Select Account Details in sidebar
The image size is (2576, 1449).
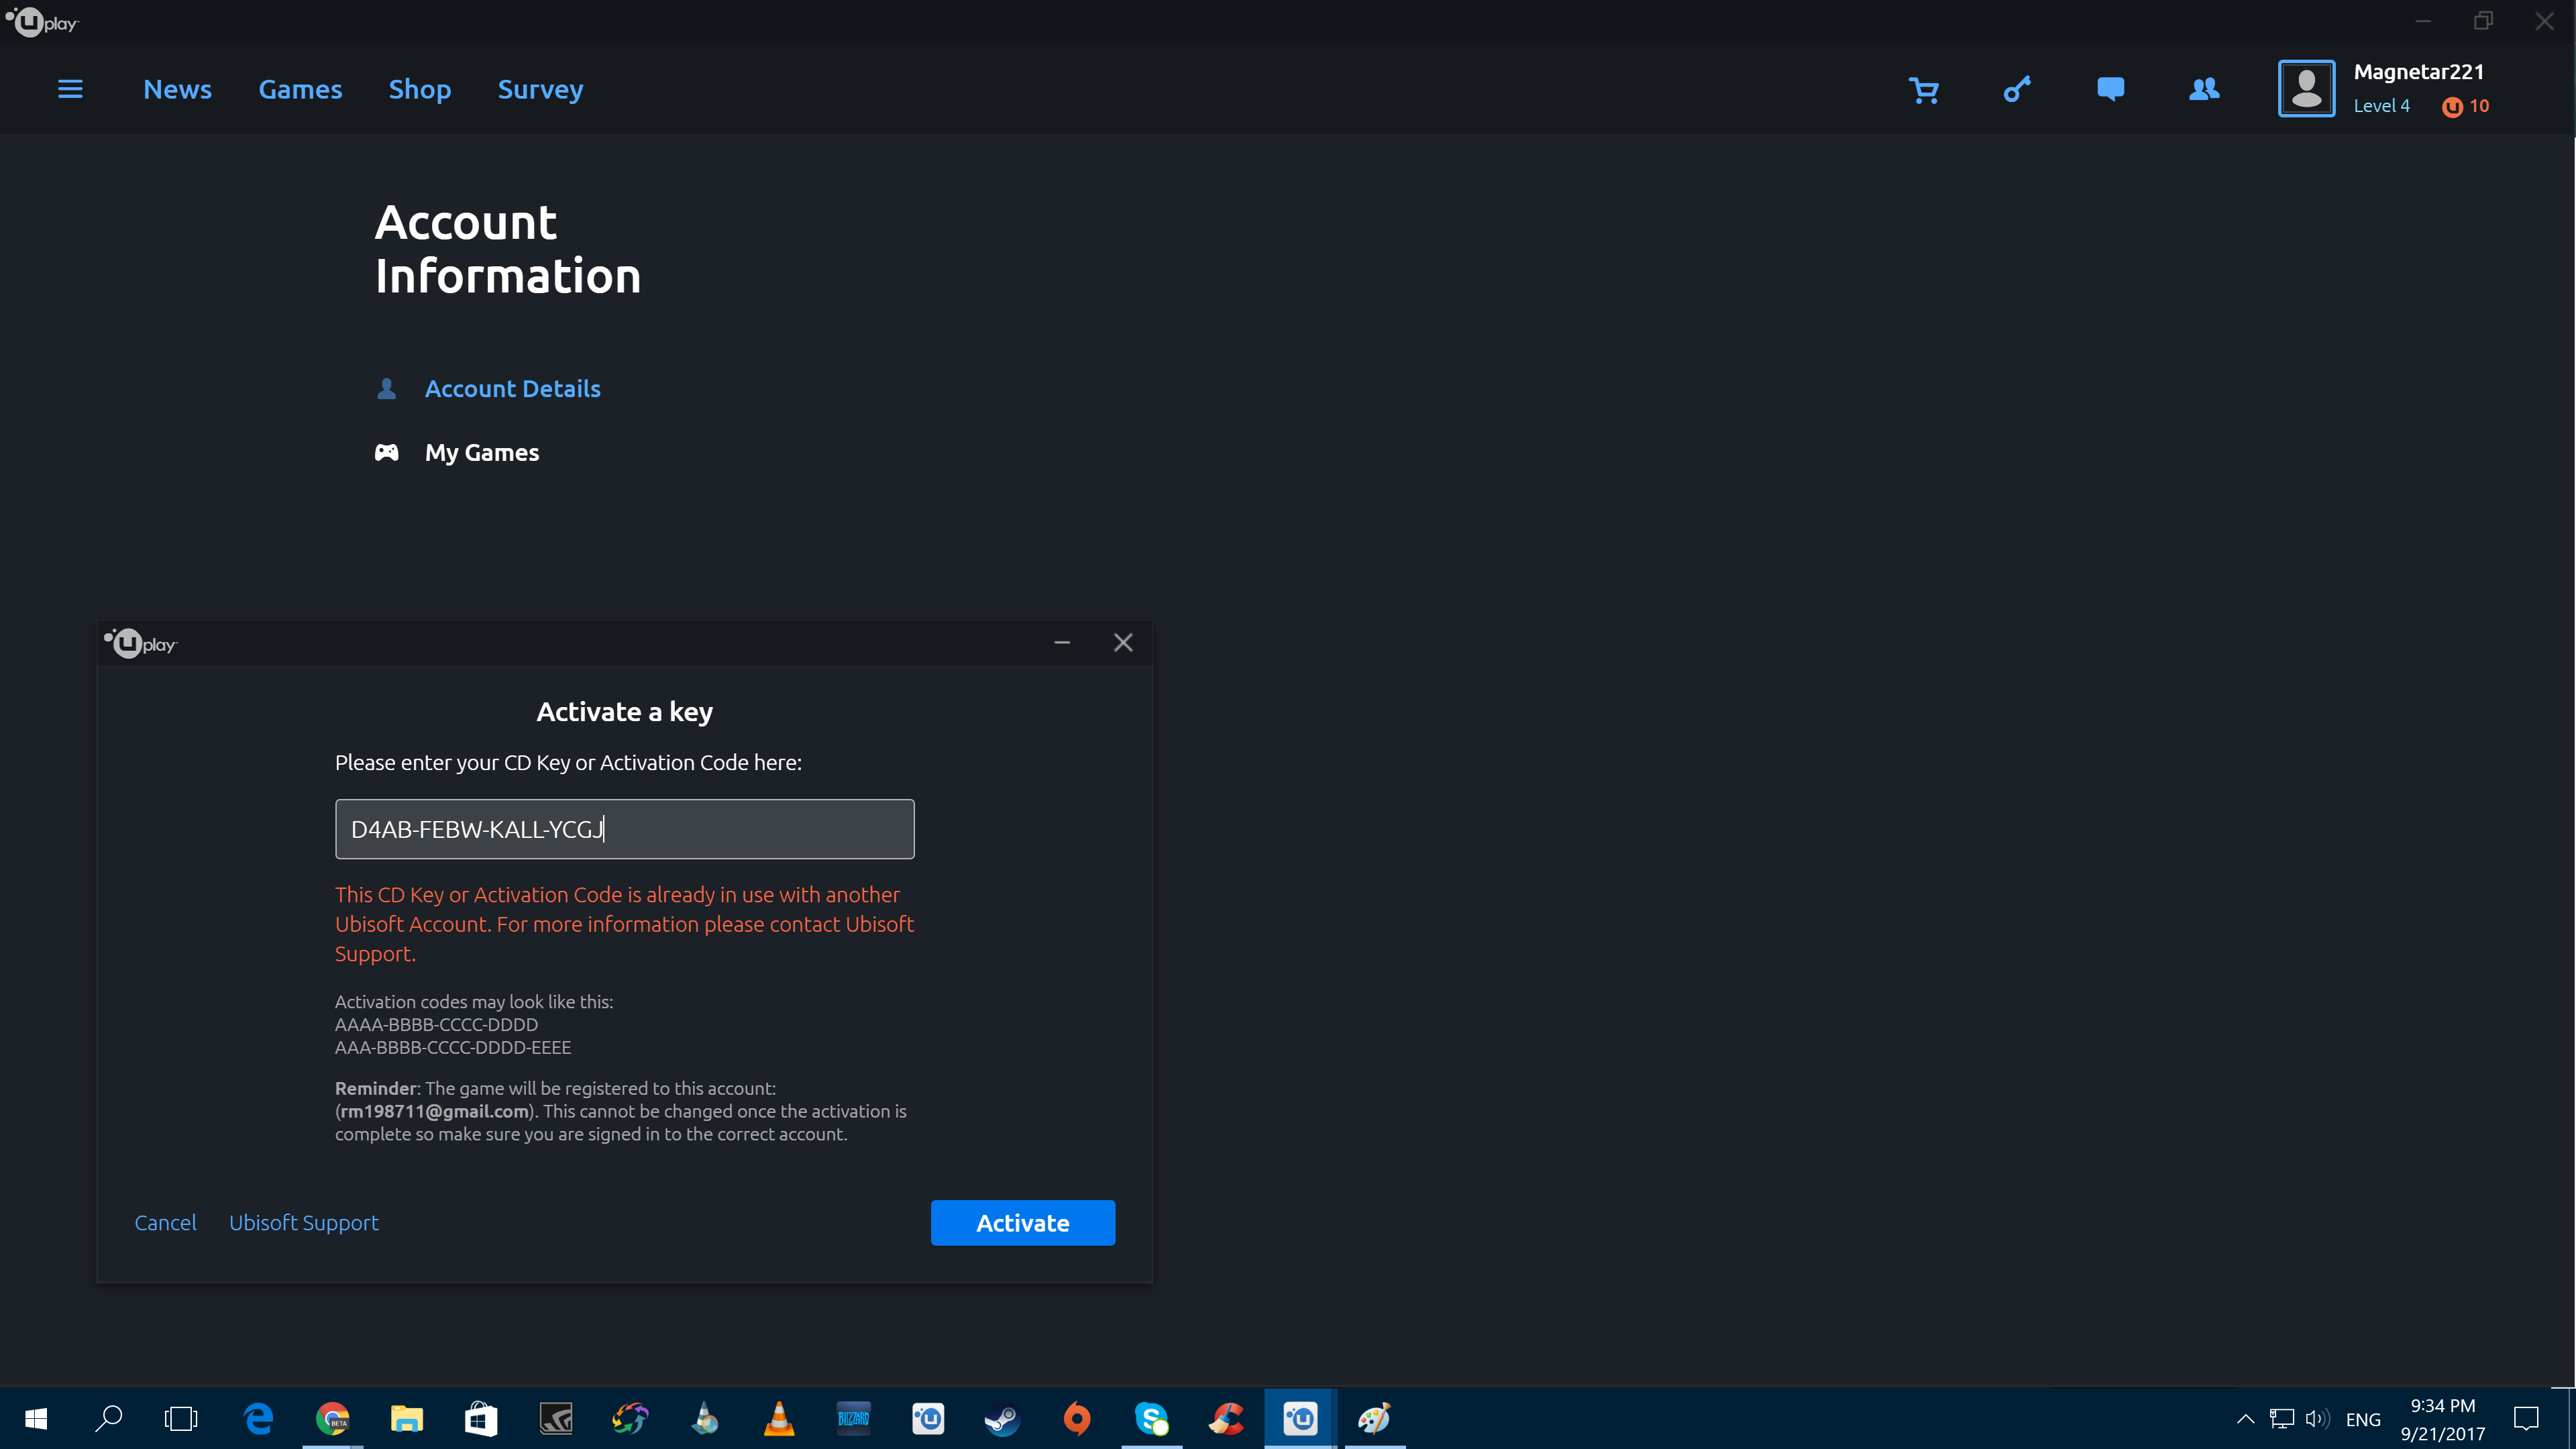point(512,388)
